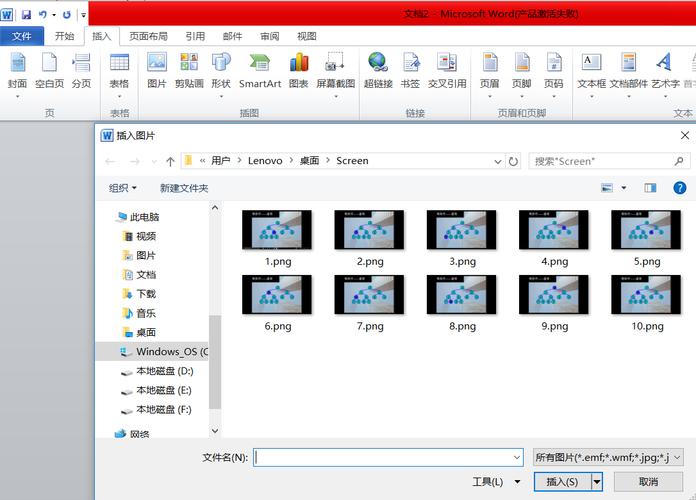
Task: Go up one folder level
Action: [170, 161]
